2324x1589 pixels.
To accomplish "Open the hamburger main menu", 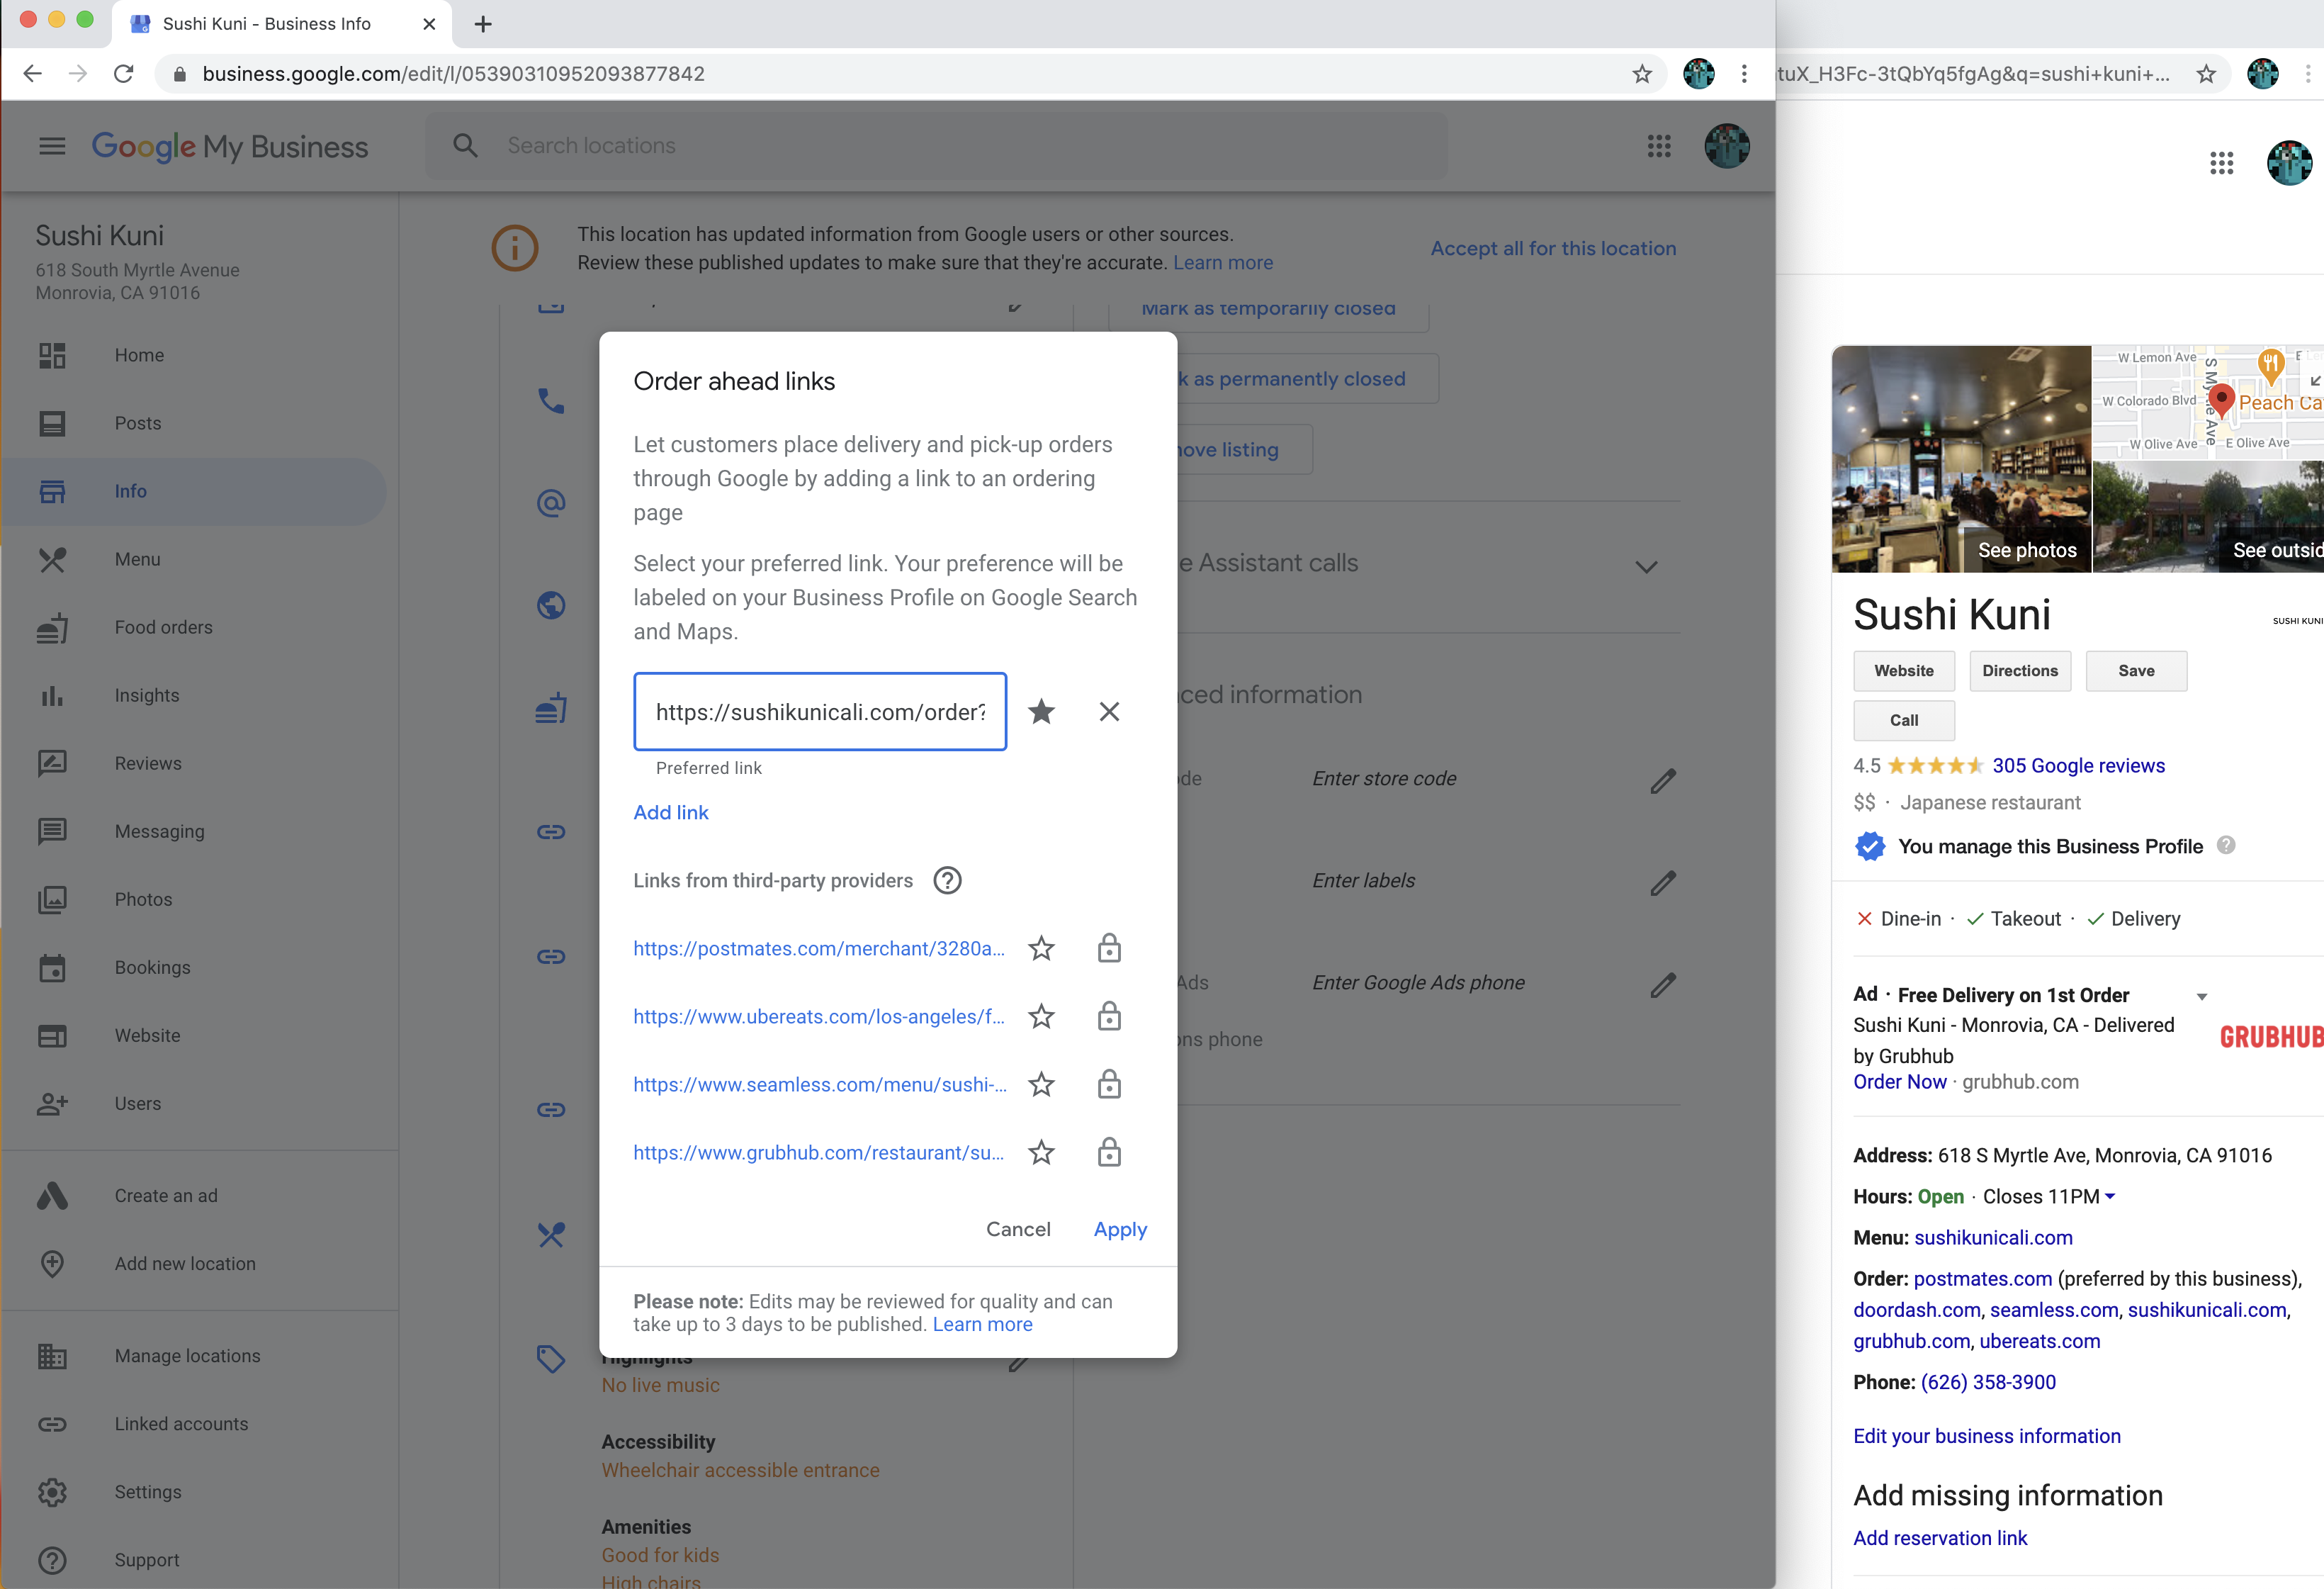I will click(52, 146).
